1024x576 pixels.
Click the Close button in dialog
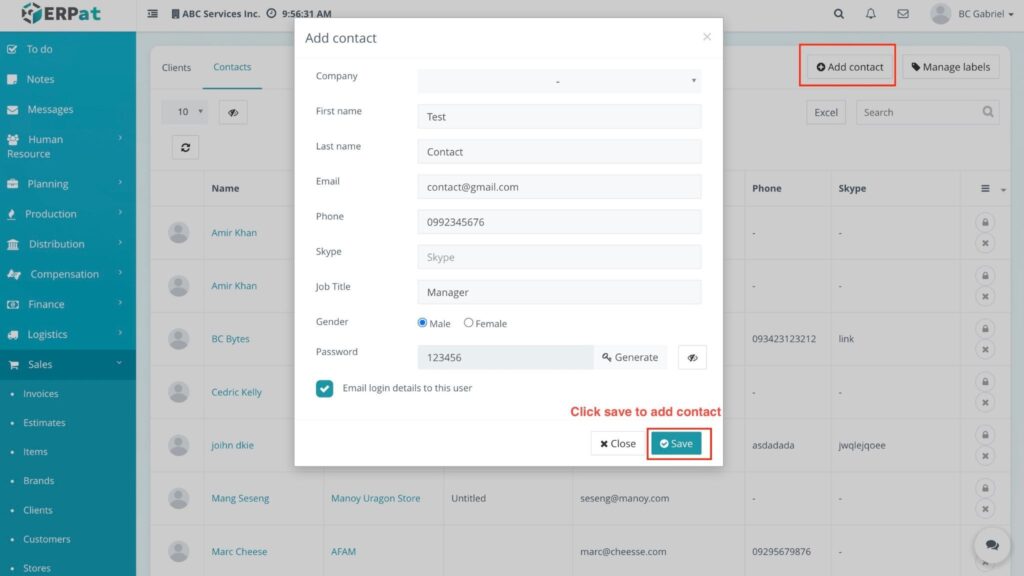[x=618, y=443]
